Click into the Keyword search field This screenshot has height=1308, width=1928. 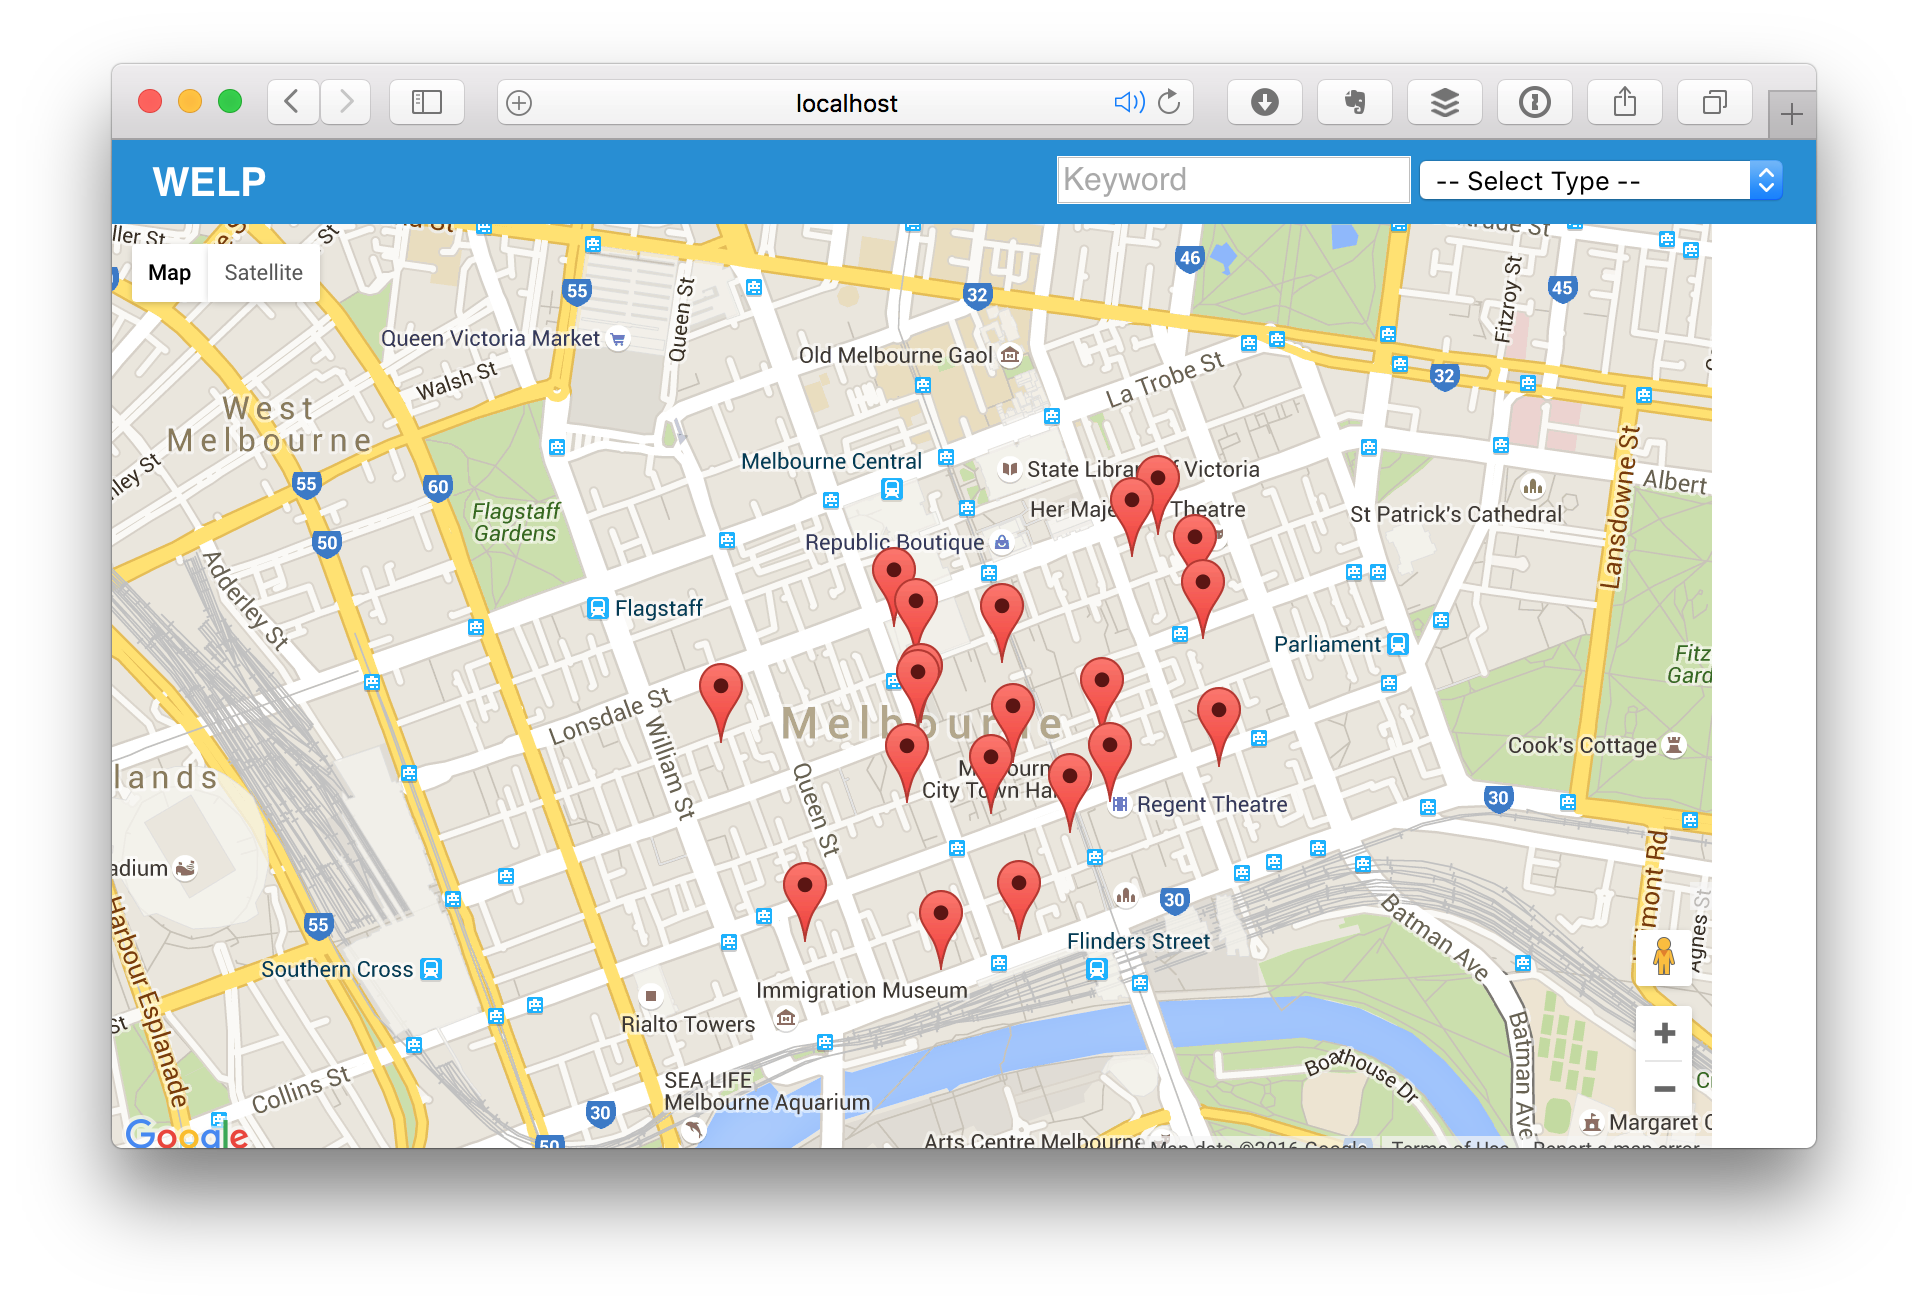coord(1233,180)
